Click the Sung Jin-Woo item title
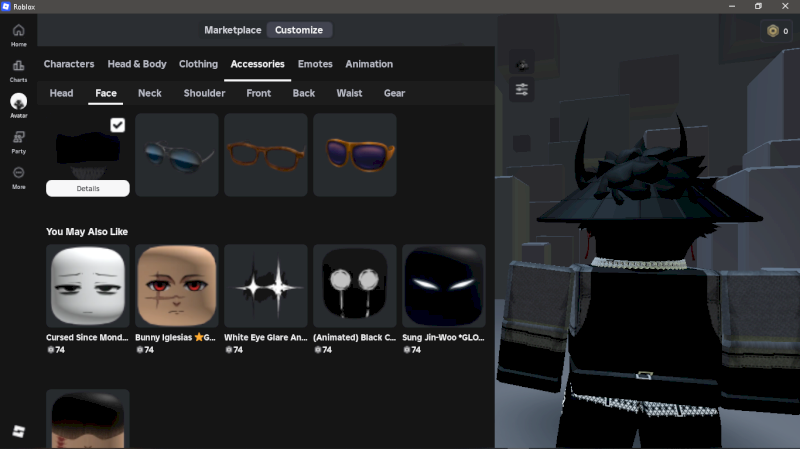The image size is (800, 449). click(443, 337)
